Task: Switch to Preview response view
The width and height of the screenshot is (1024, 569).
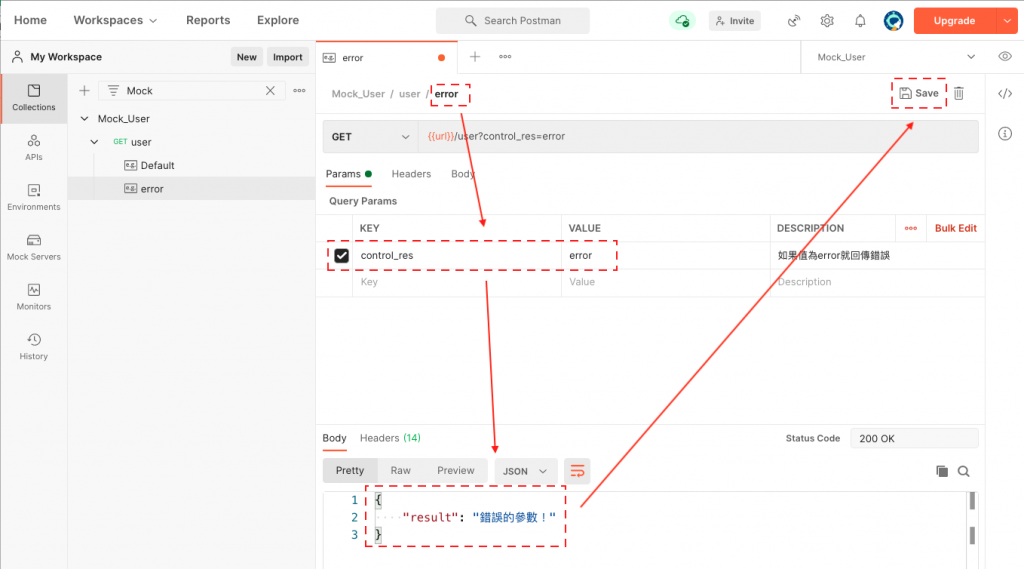Action: (x=455, y=470)
